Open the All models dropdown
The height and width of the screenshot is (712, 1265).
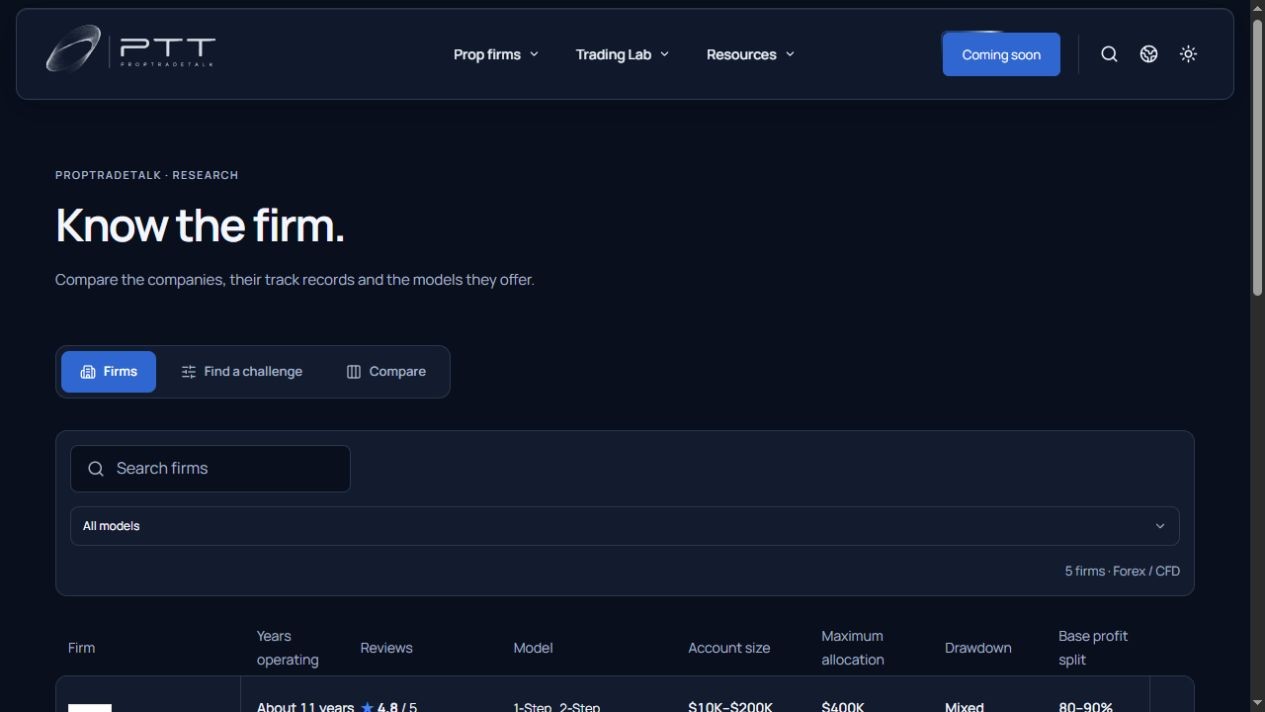625,526
